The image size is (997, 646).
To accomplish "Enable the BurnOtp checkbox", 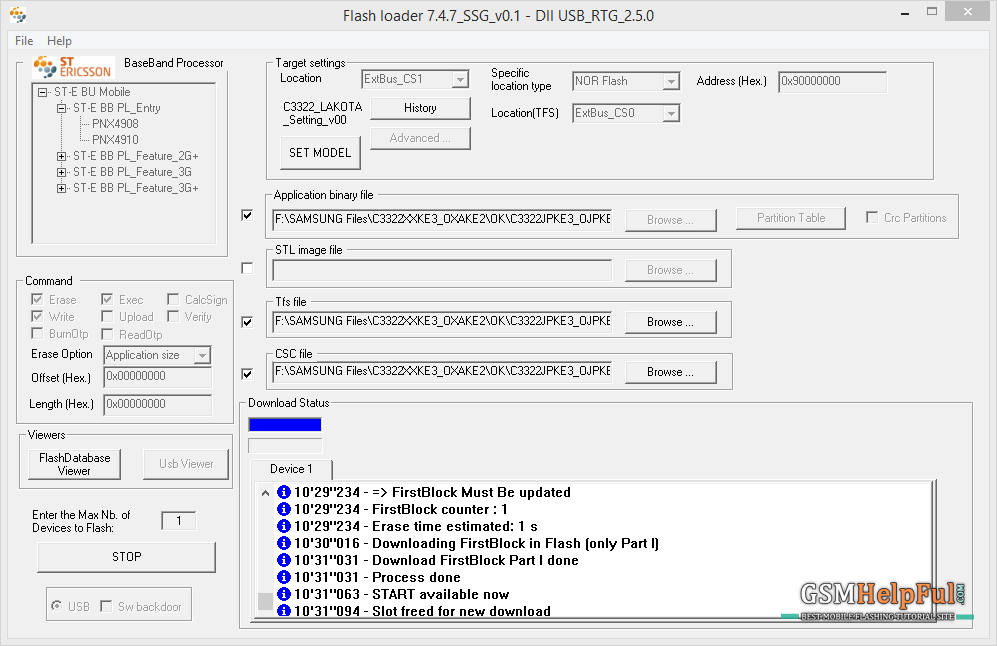I will point(37,333).
